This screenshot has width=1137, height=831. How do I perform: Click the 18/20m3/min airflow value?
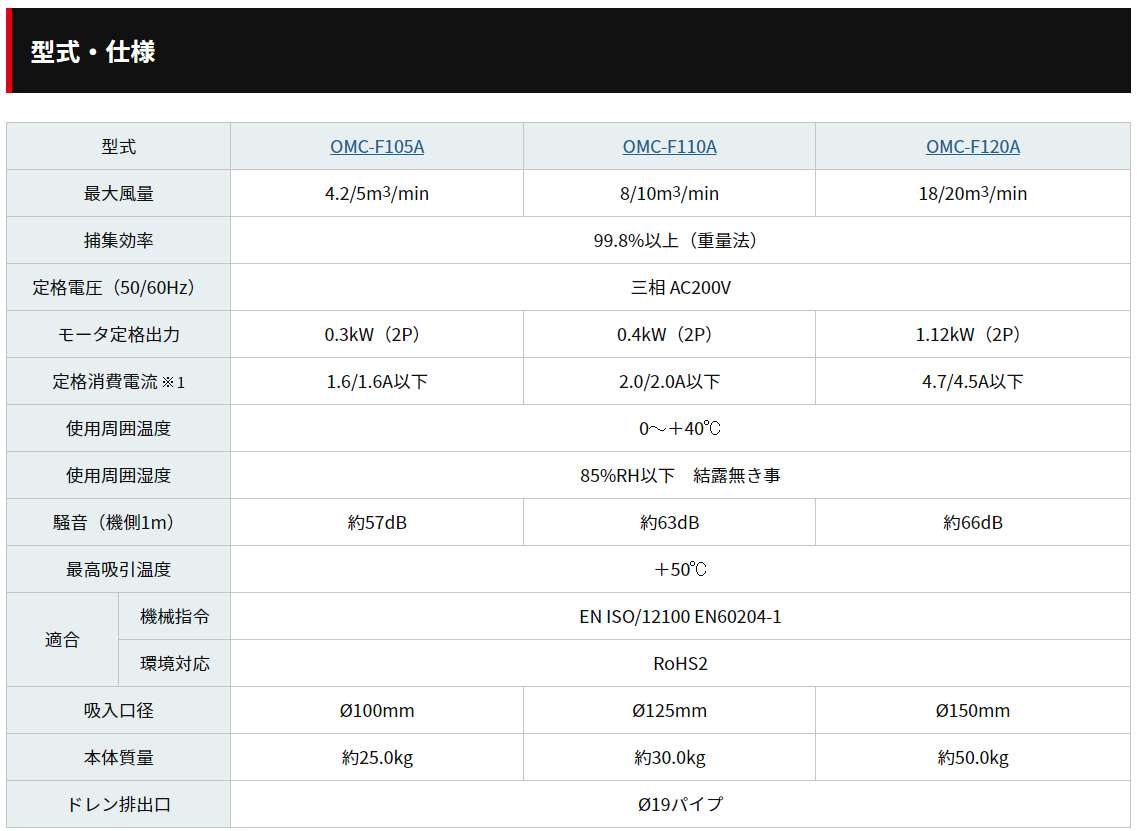point(972,194)
